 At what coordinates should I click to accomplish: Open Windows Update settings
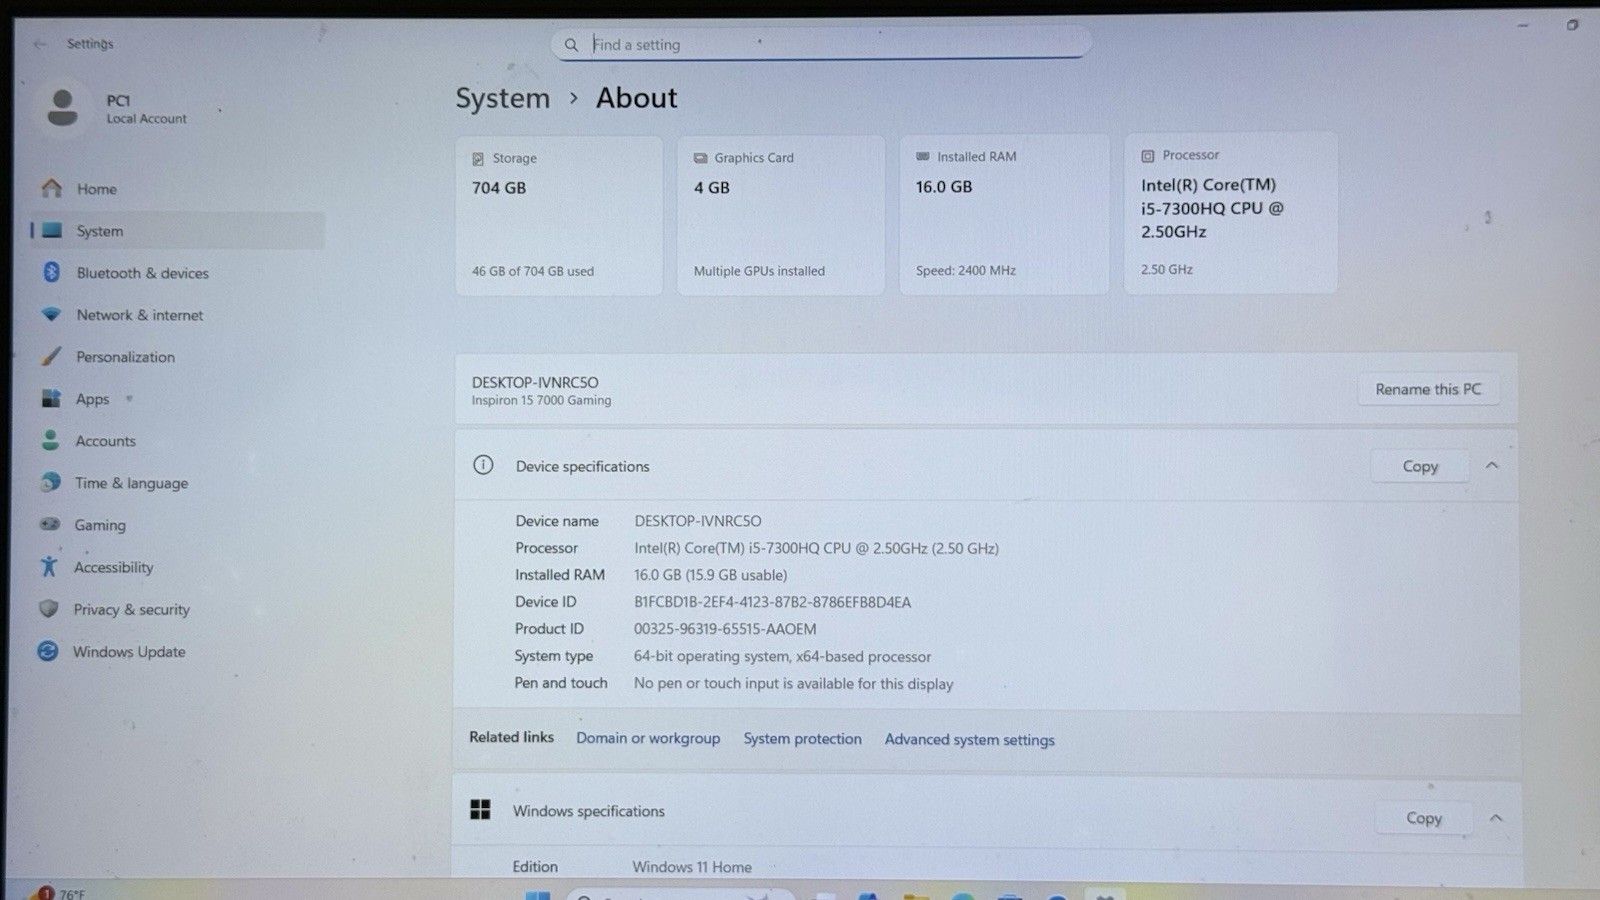point(177,651)
